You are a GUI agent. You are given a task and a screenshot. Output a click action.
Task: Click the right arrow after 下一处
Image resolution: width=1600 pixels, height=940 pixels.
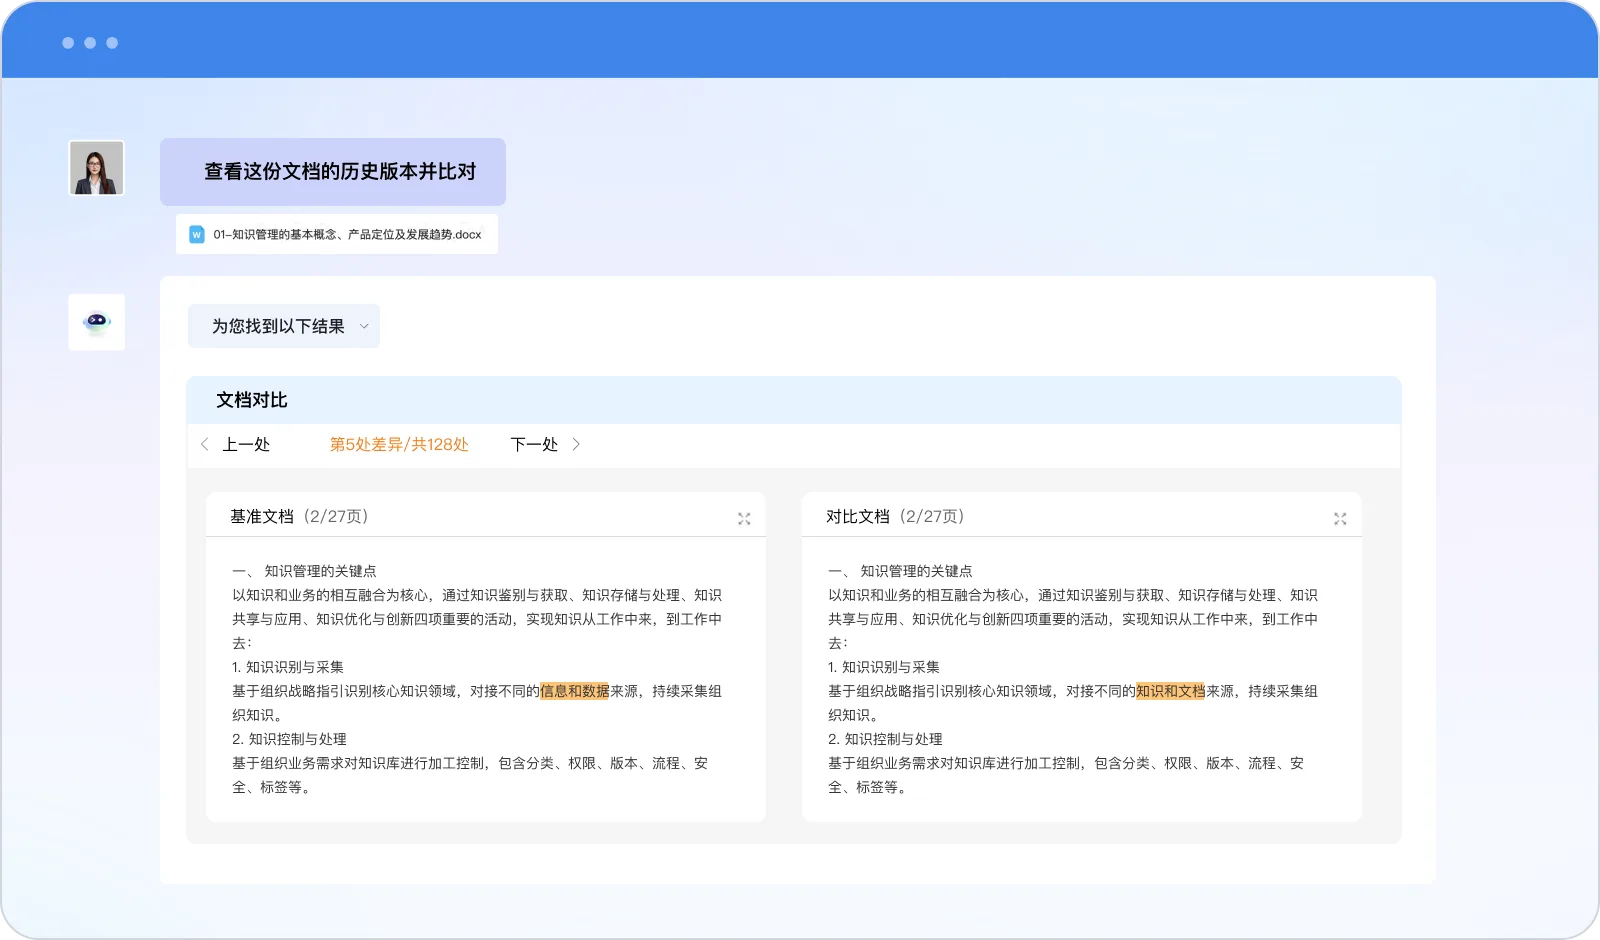[x=576, y=444]
